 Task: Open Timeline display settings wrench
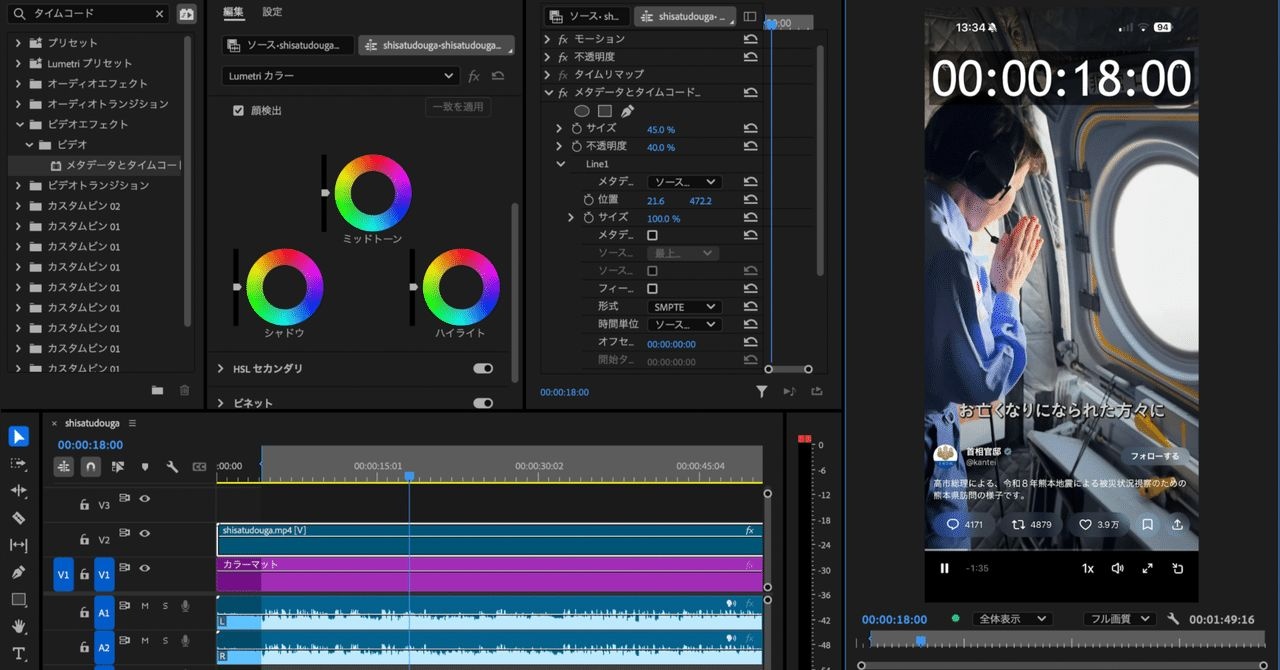pyautogui.click(x=172, y=466)
